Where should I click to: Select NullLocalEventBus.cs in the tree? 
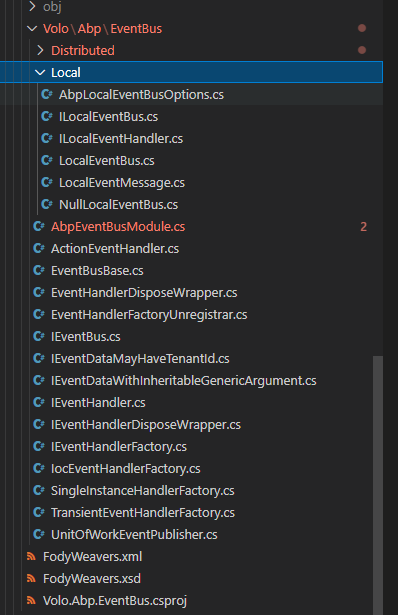coord(118,205)
